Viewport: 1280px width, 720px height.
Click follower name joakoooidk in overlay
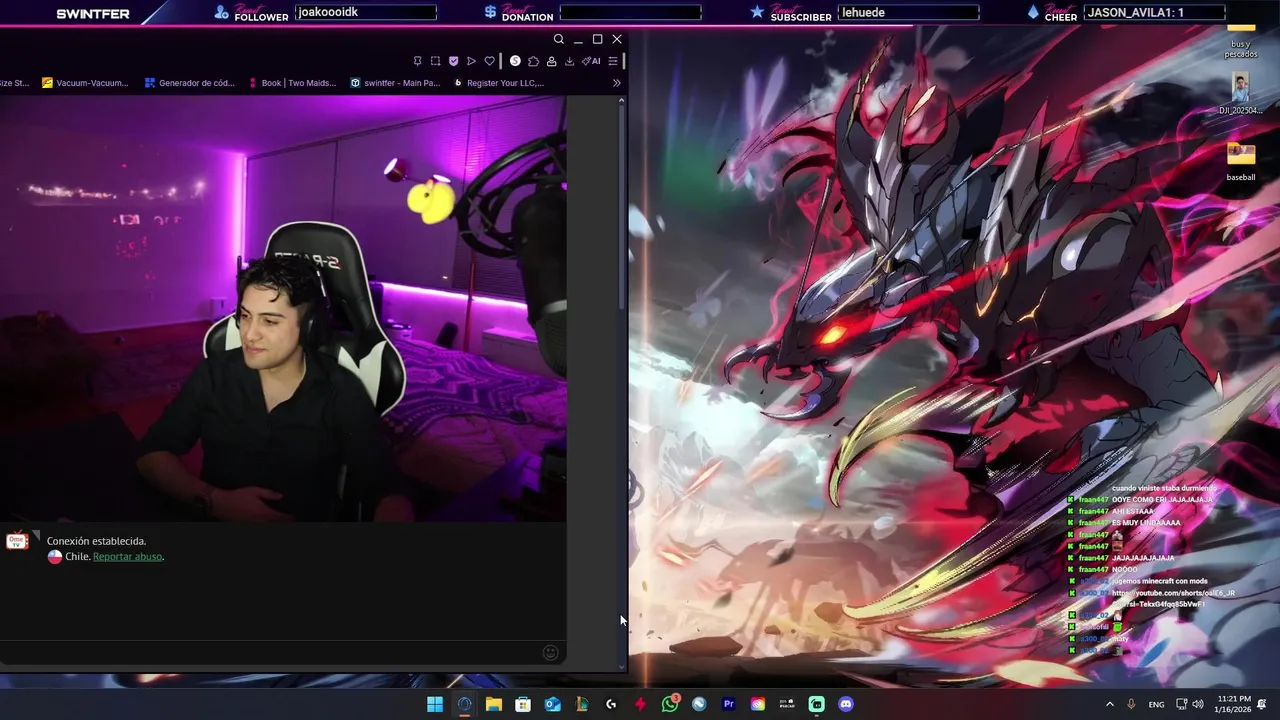[x=328, y=12]
